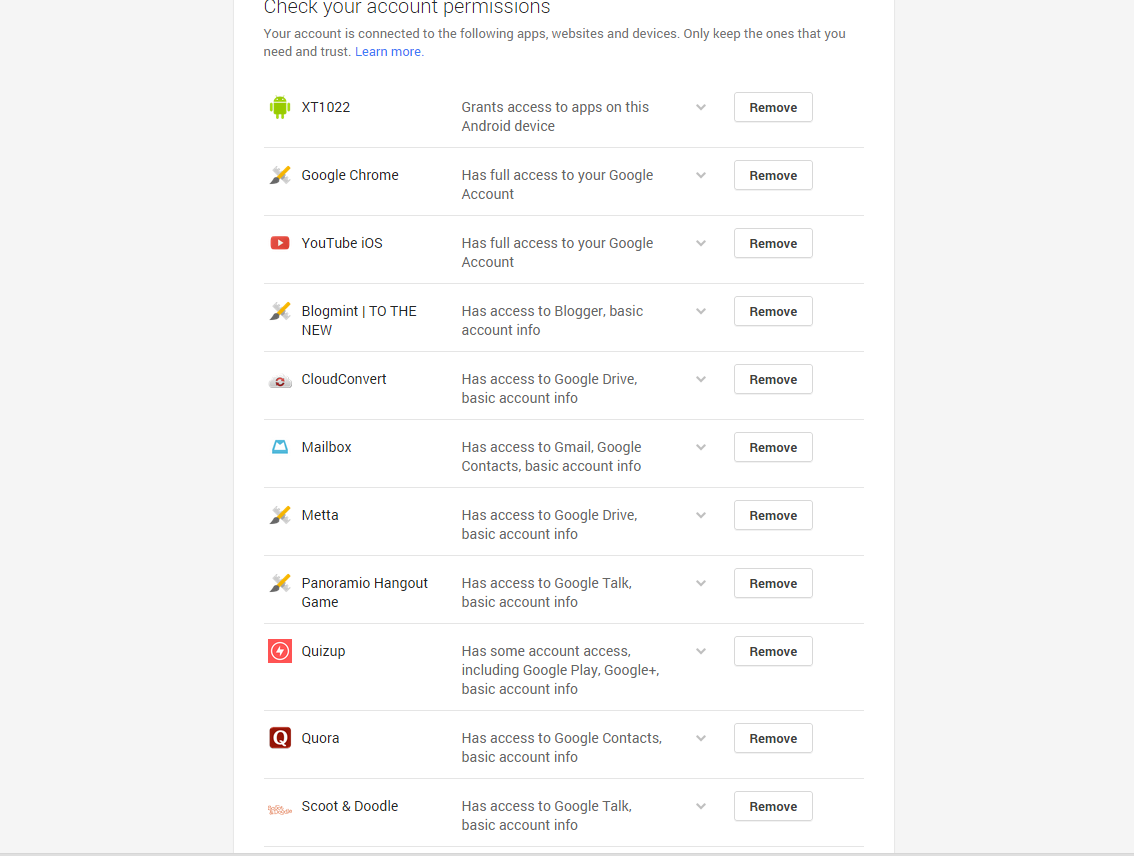The width and height of the screenshot is (1134, 856).
Task: Click the Scoot & Doodle app icon
Action: coord(280,807)
